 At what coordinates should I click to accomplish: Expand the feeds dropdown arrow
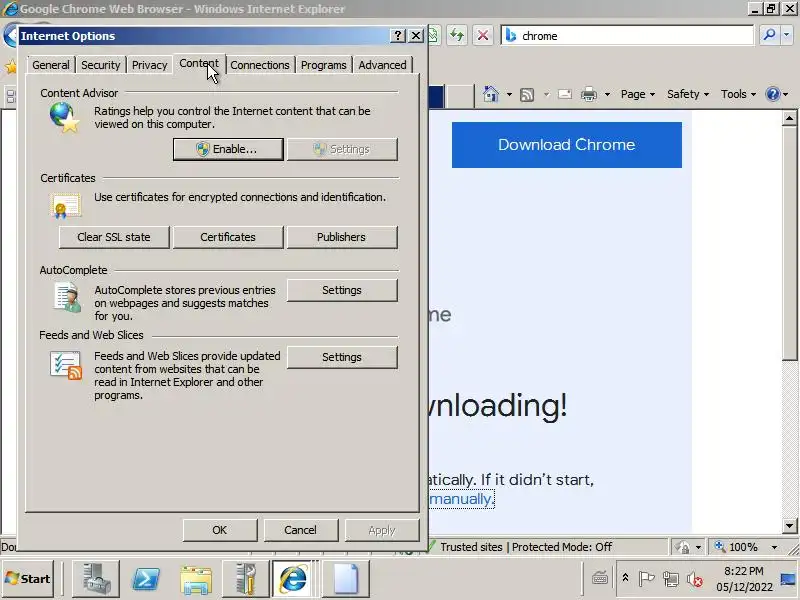(546, 94)
